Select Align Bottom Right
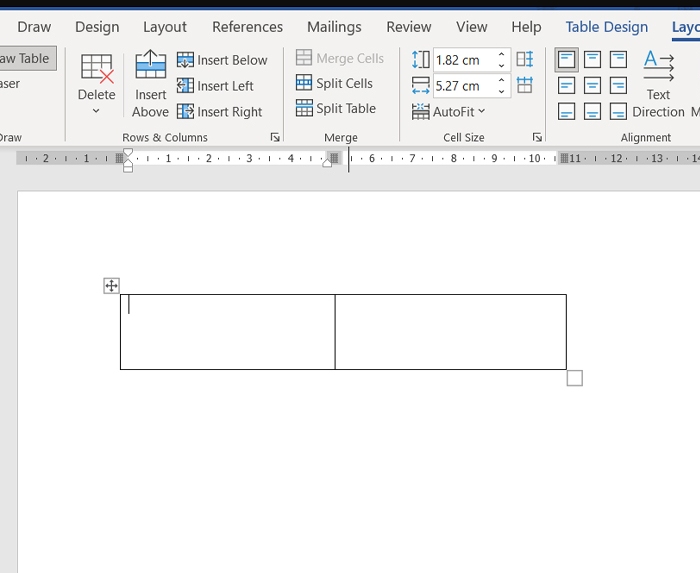The image size is (700, 573). pos(618,111)
